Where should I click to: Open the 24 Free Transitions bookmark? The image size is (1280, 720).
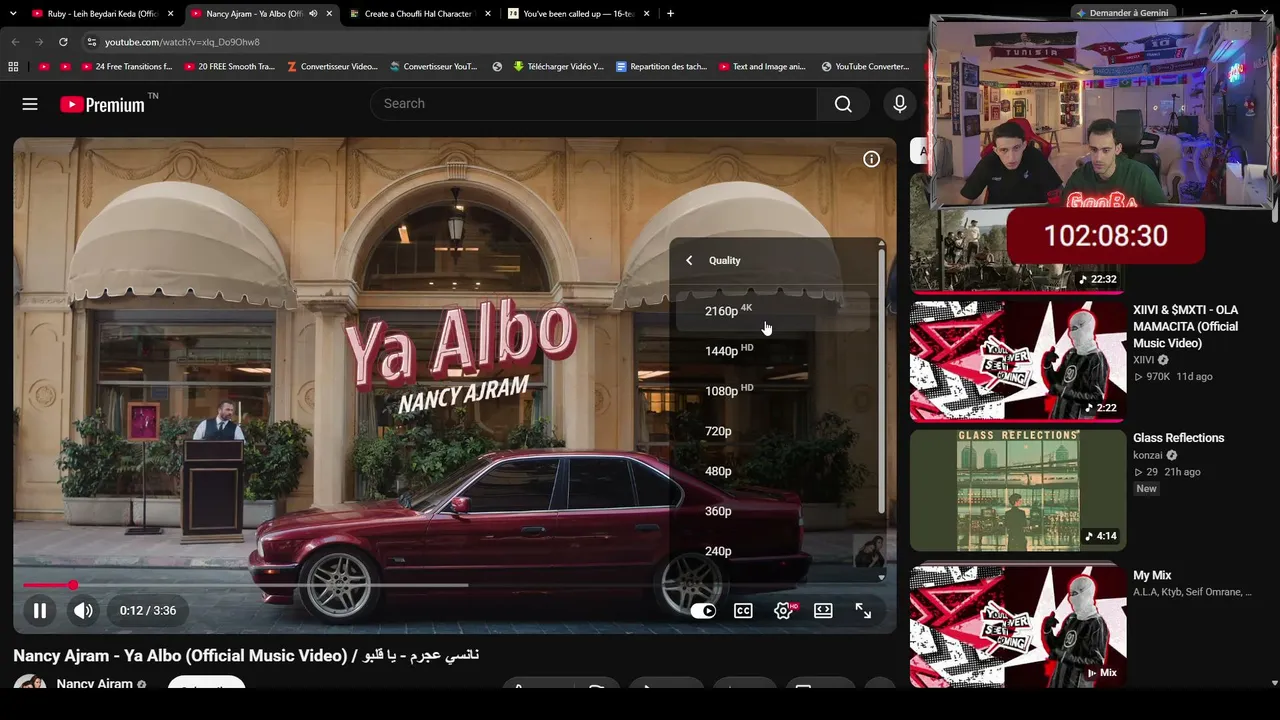point(125,67)
